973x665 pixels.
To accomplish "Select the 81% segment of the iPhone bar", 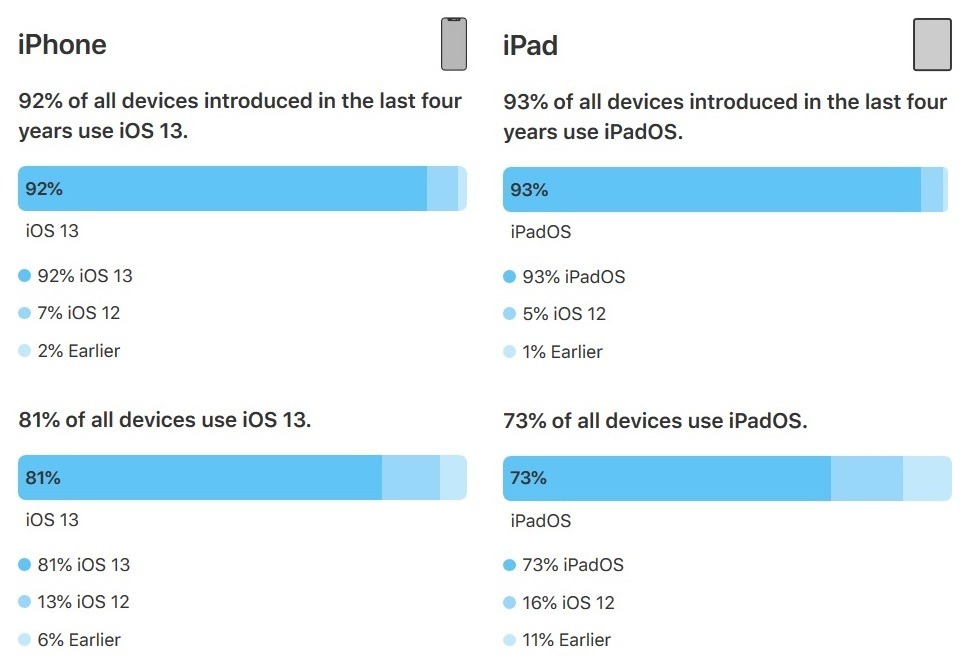I will click(200, 478).
